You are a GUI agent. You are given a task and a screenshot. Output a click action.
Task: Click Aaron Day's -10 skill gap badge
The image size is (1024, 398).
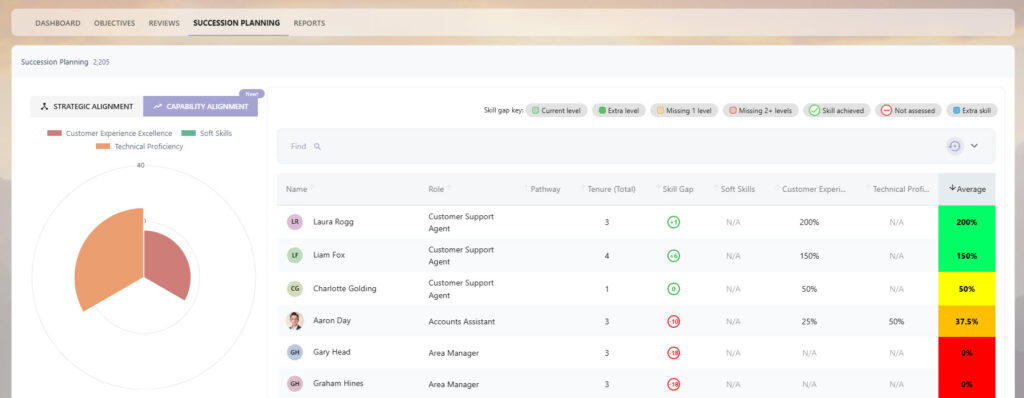tap(673, 322)
